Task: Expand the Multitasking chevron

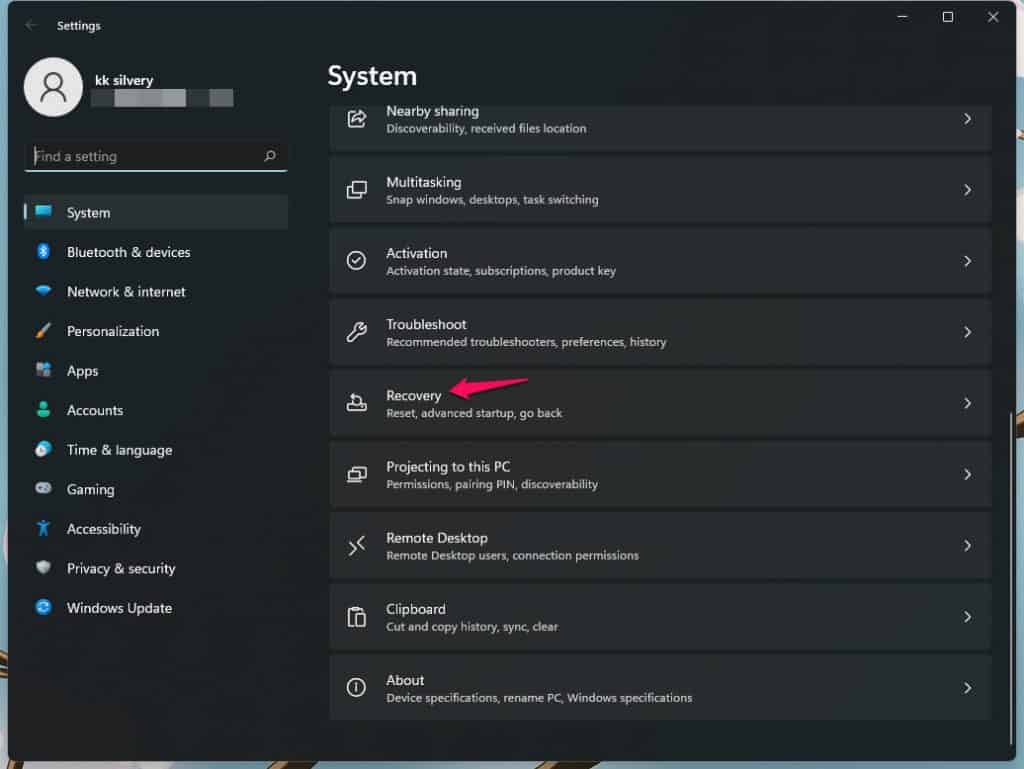Action: [x=967, y=190]
